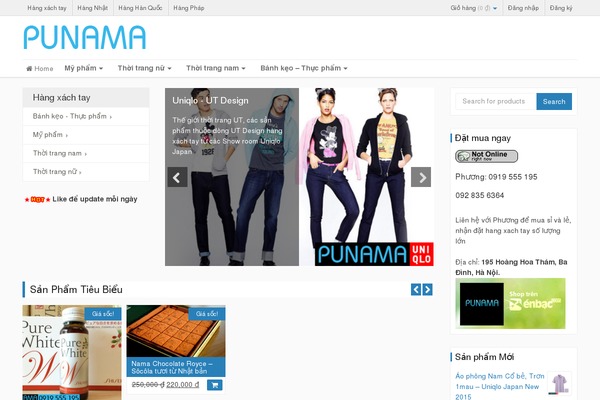
Task: Open the Hàng Nhật top link
Action: (92, 8)
